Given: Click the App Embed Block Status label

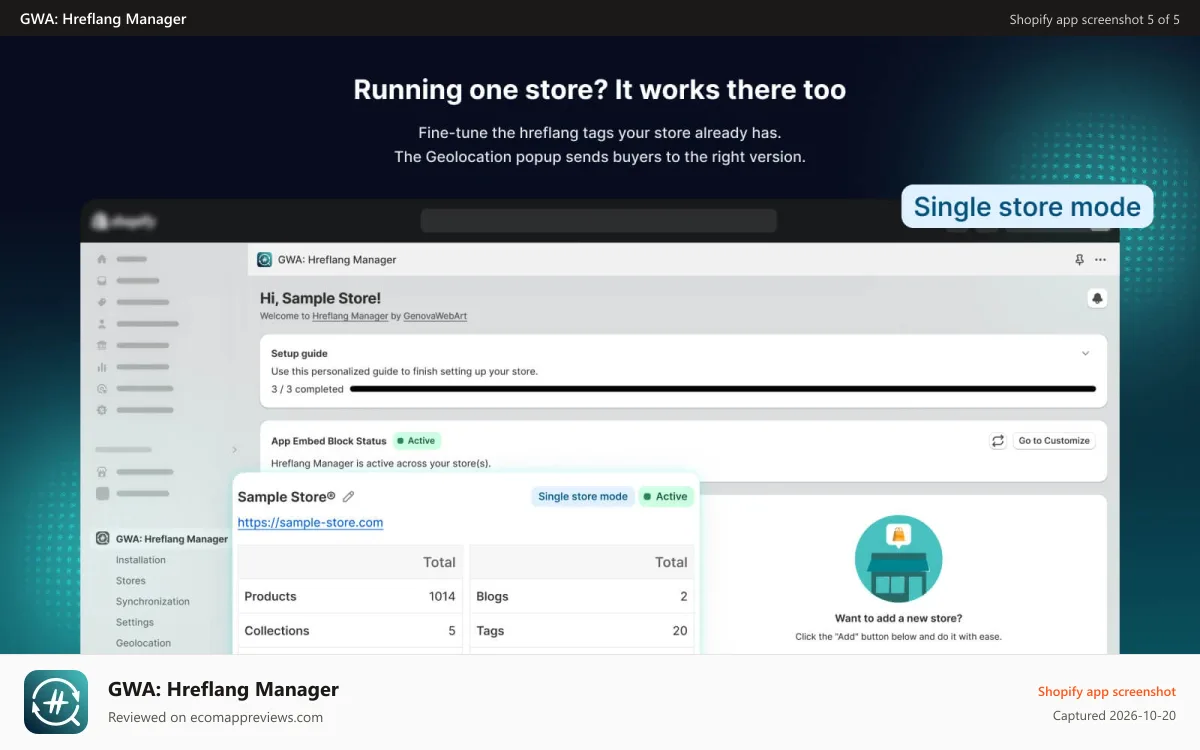Looking at the screenshot, I should tap(328, 441).
